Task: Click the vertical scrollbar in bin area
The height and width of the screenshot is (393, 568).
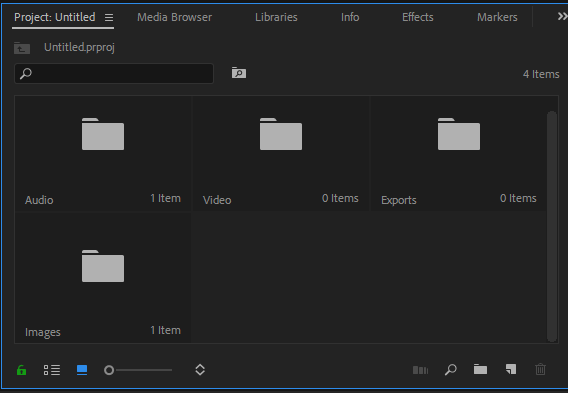Action: click(x=552, y=226)
